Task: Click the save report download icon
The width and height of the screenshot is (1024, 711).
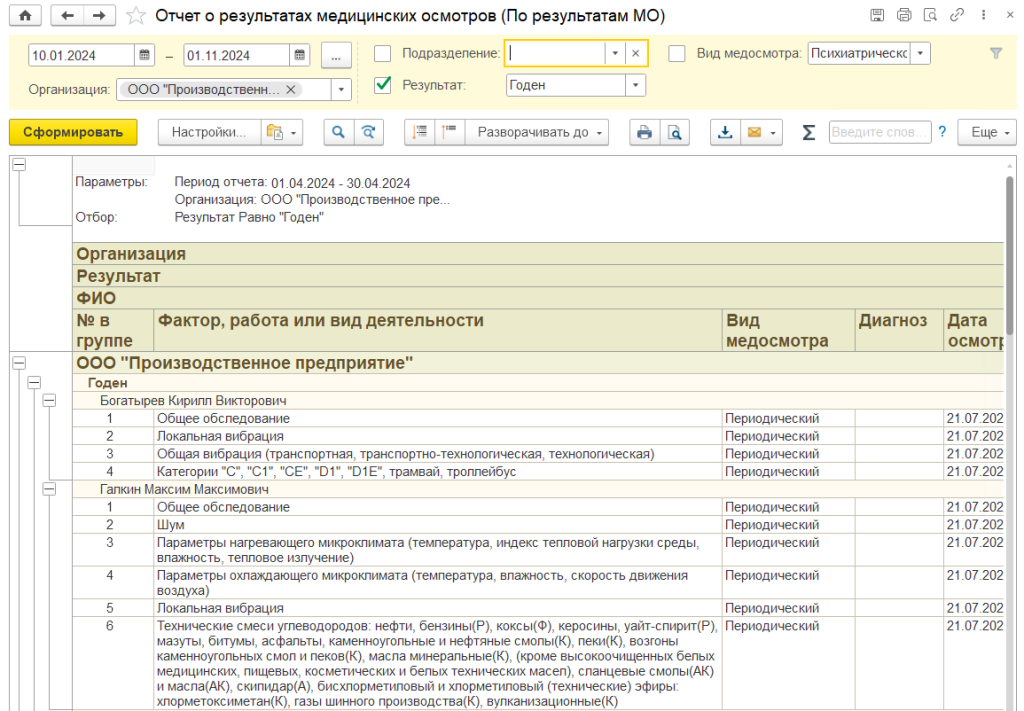Action: (725, 132)
